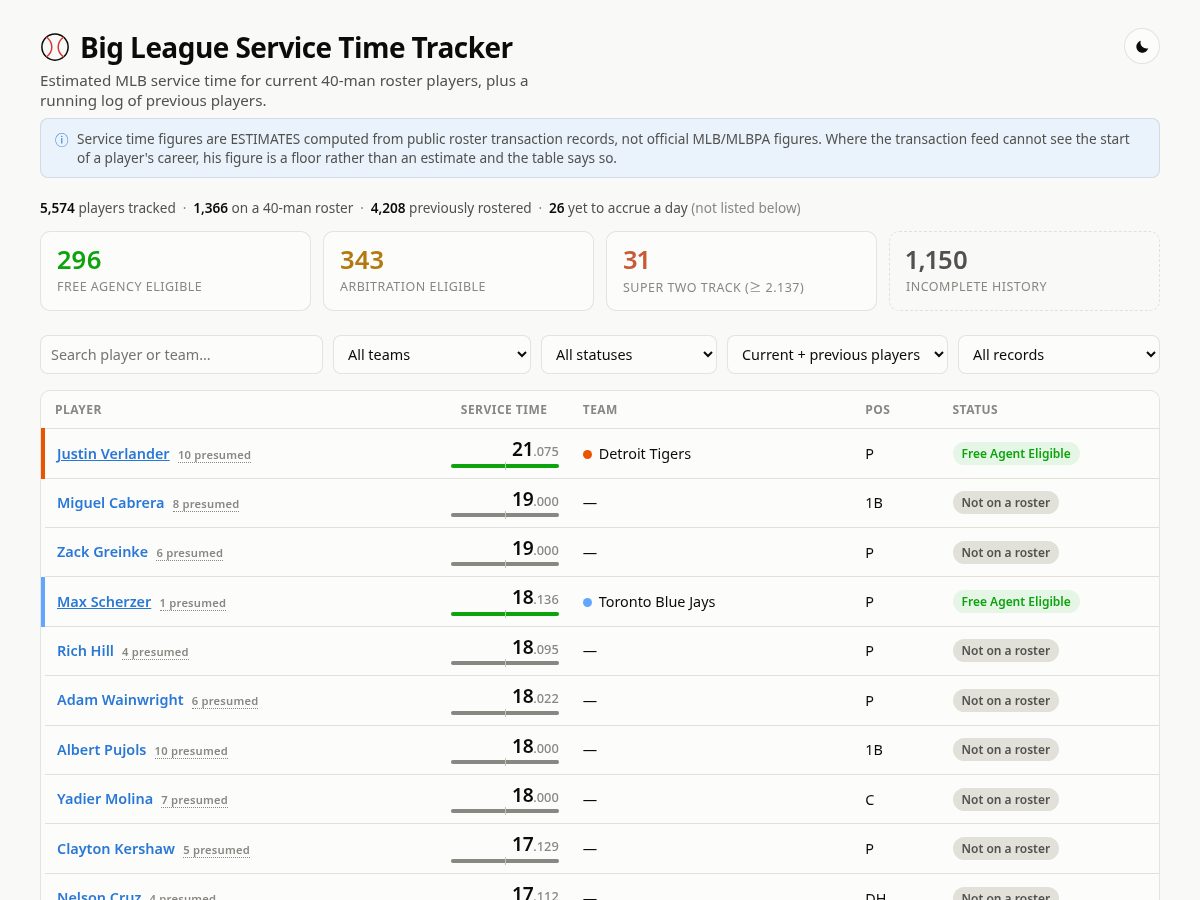Open Miguel Cabrera's player link
Image resolution: width=1200 pixels, height=900 pixels.
pos(110,503)
